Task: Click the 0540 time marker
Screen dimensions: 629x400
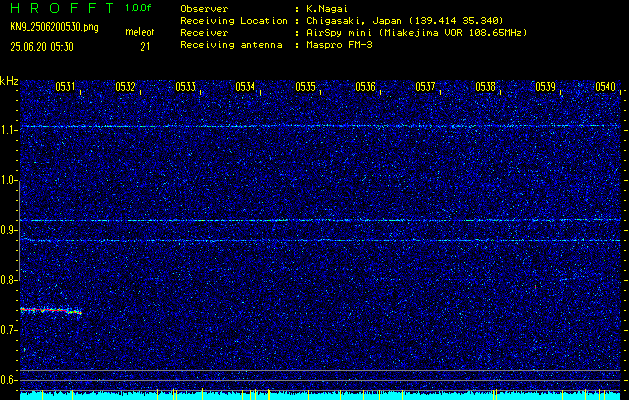Action: [x=605, y=87]
